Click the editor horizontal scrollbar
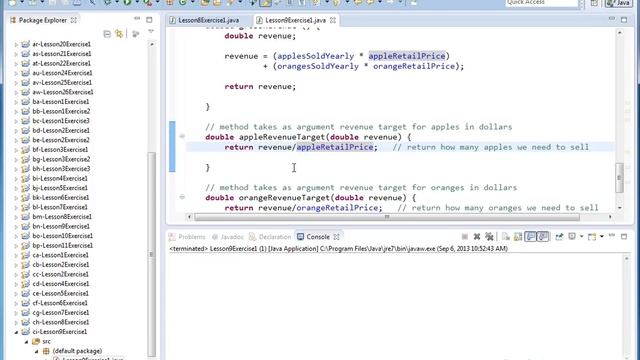The height and width of the screenshot is (360, 640). click(x=387, y=217)
